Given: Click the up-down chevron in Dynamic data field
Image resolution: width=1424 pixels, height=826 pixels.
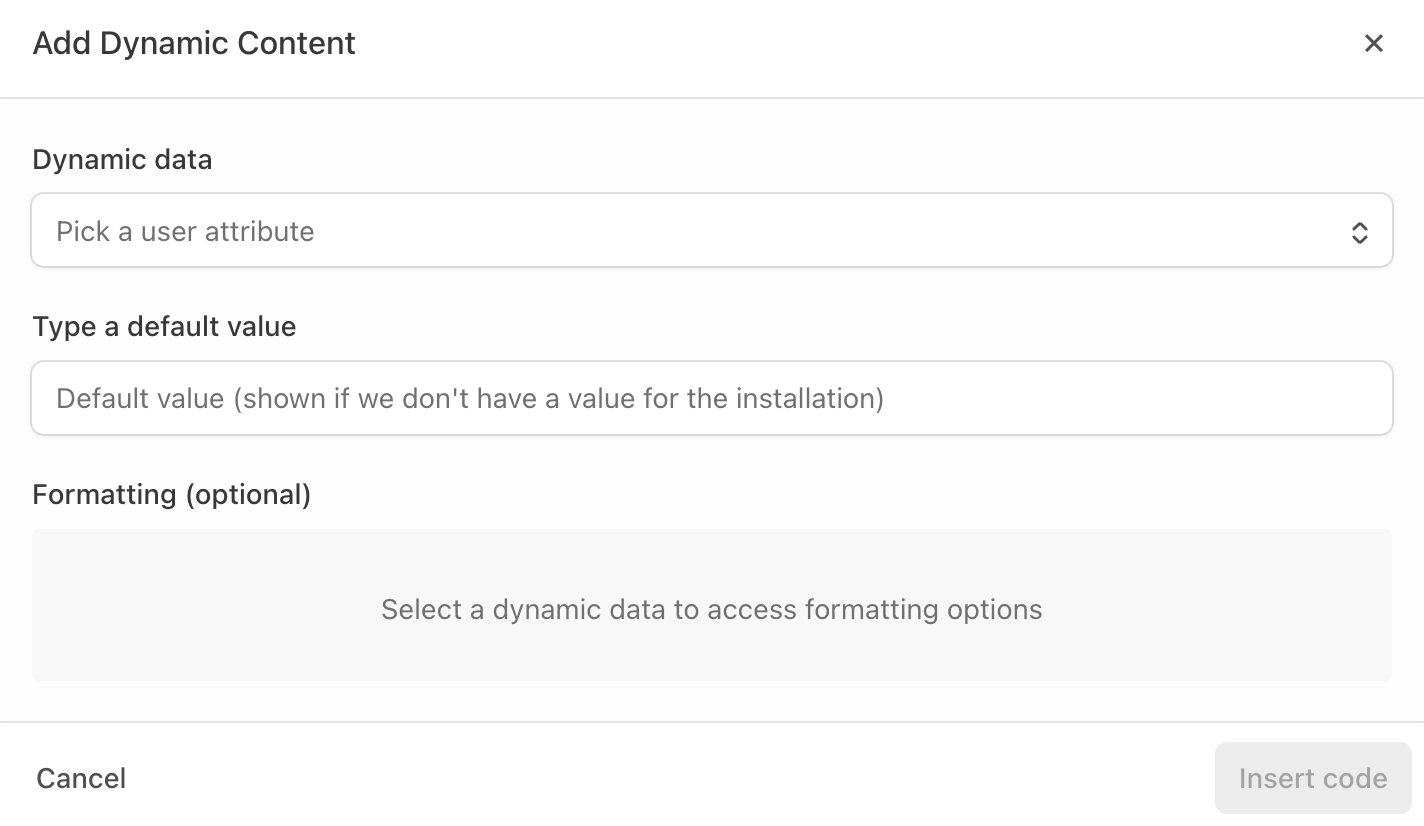Looking at the screenshot, I should tap(1359, 232).
